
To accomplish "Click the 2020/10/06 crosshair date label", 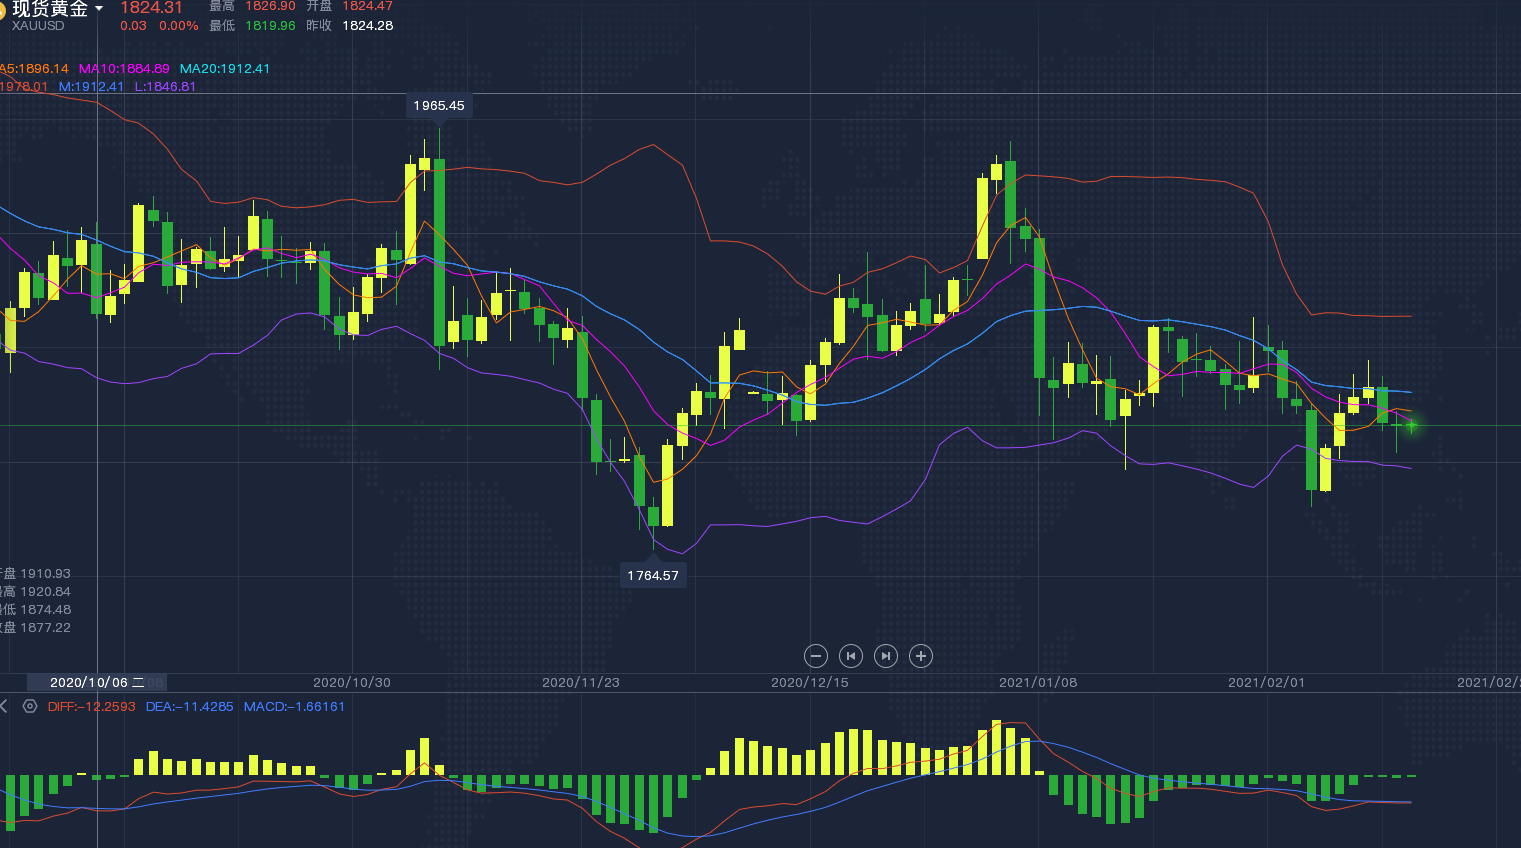I will [x=97, y=682].
